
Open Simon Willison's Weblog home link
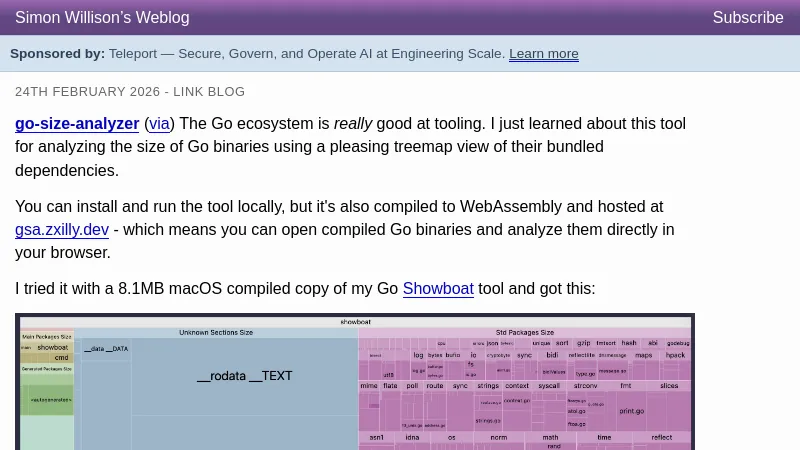[102, 17]
